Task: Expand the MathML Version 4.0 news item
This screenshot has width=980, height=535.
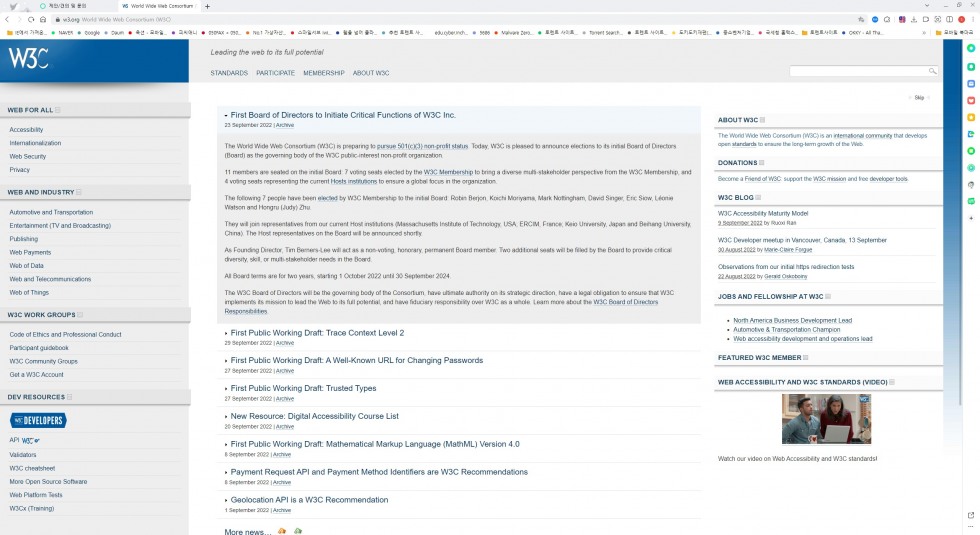Action: click(x=226, y=444)
